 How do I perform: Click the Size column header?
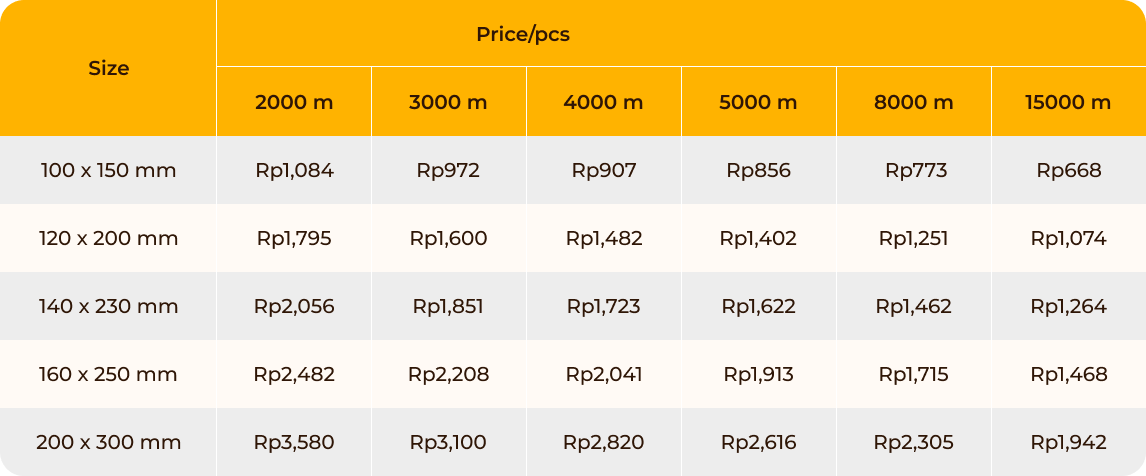pyautogui.click(x=108, y=68)
